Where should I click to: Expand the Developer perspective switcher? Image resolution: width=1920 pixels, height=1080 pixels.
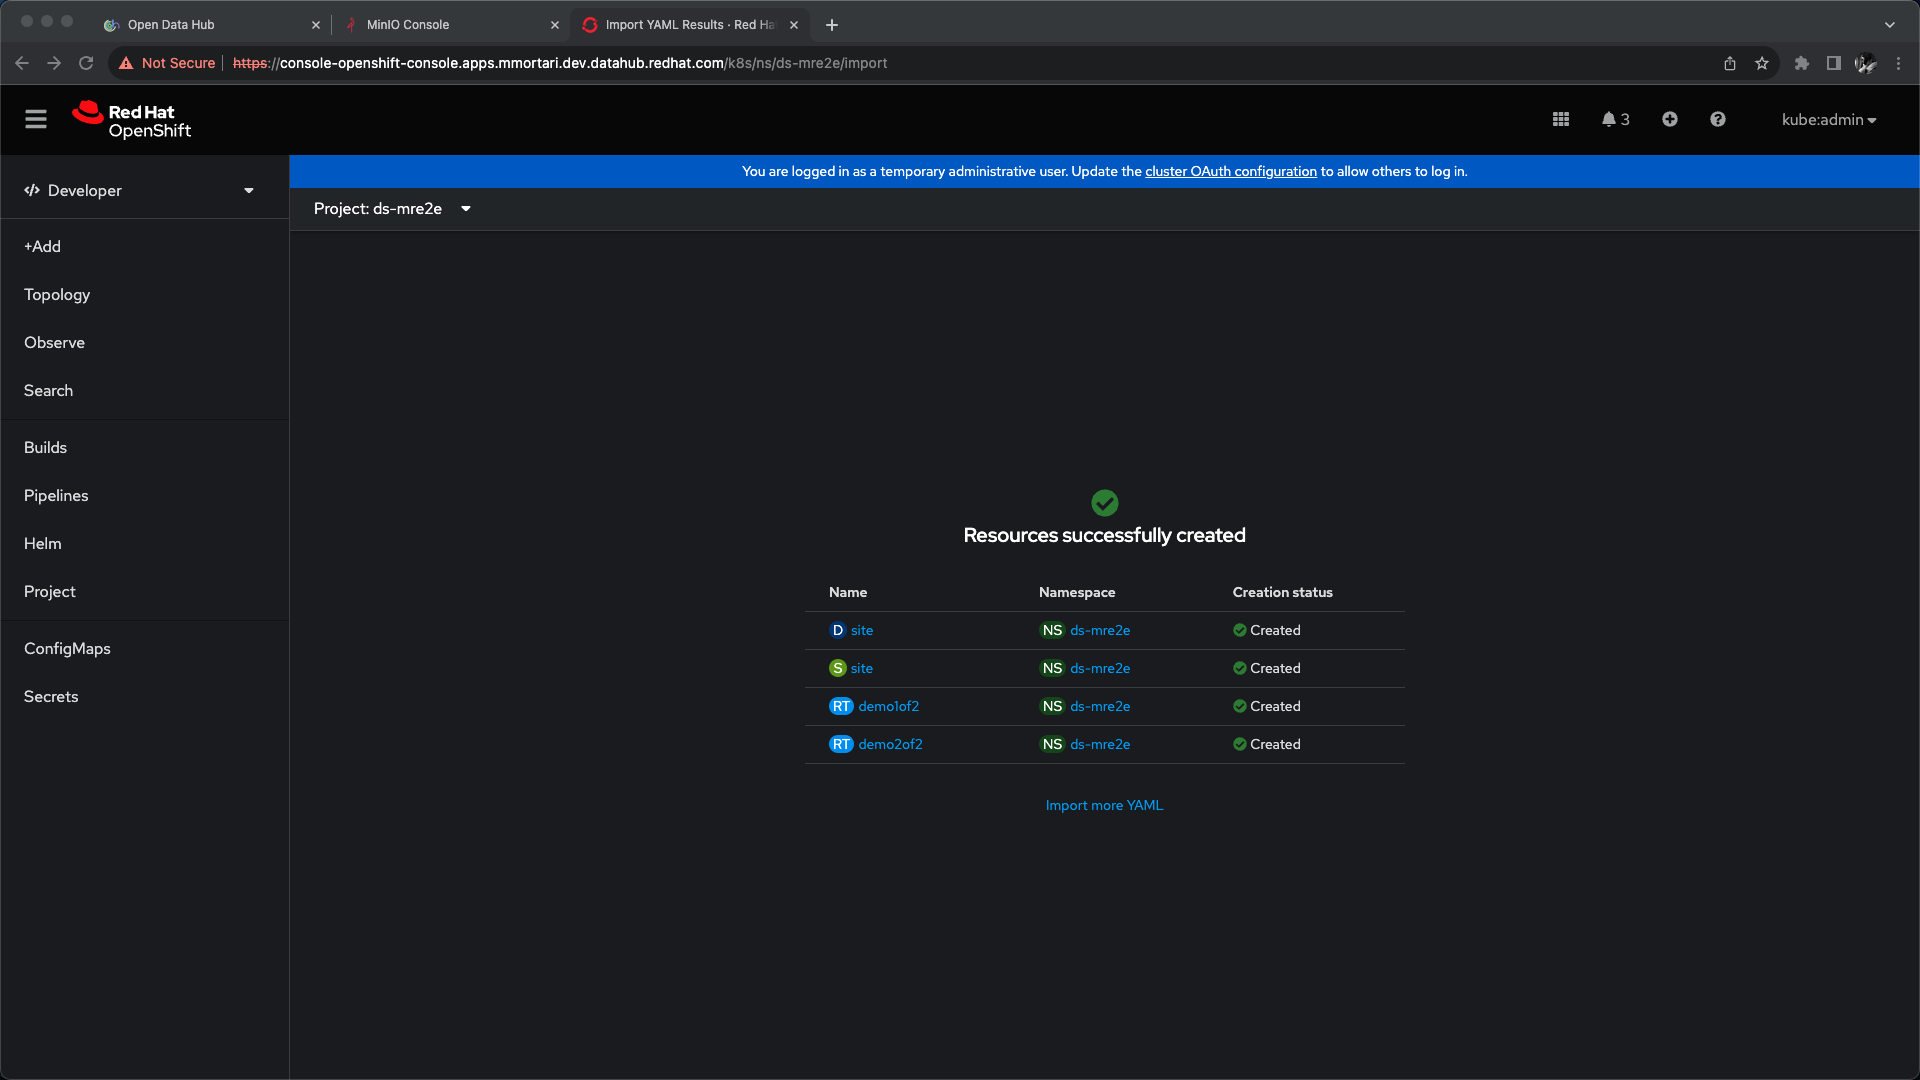[140, 190]
